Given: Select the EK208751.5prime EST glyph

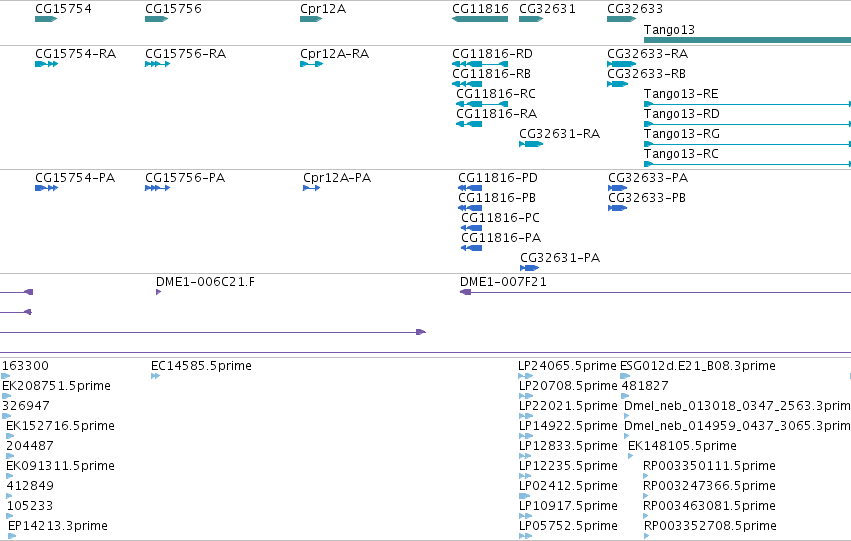Looking at the screenshot, I should (6, 396).
